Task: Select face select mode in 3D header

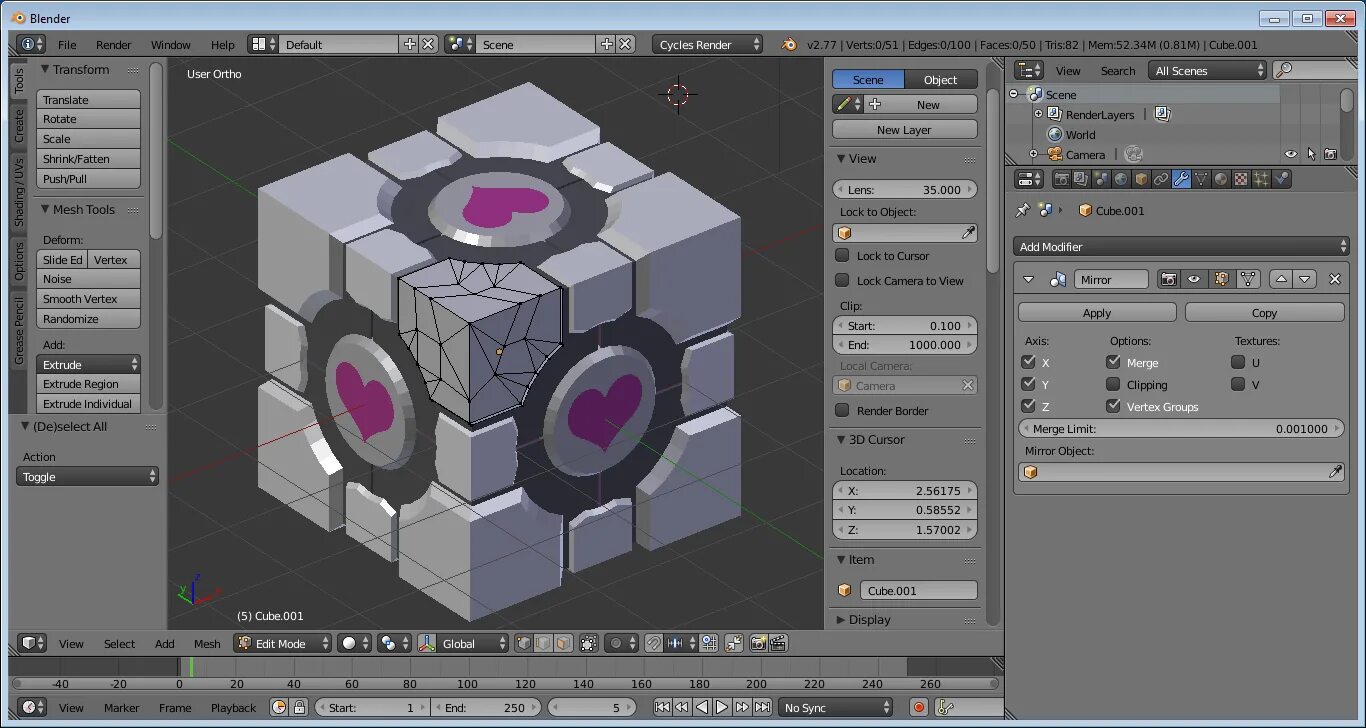Action: point(563,643)
